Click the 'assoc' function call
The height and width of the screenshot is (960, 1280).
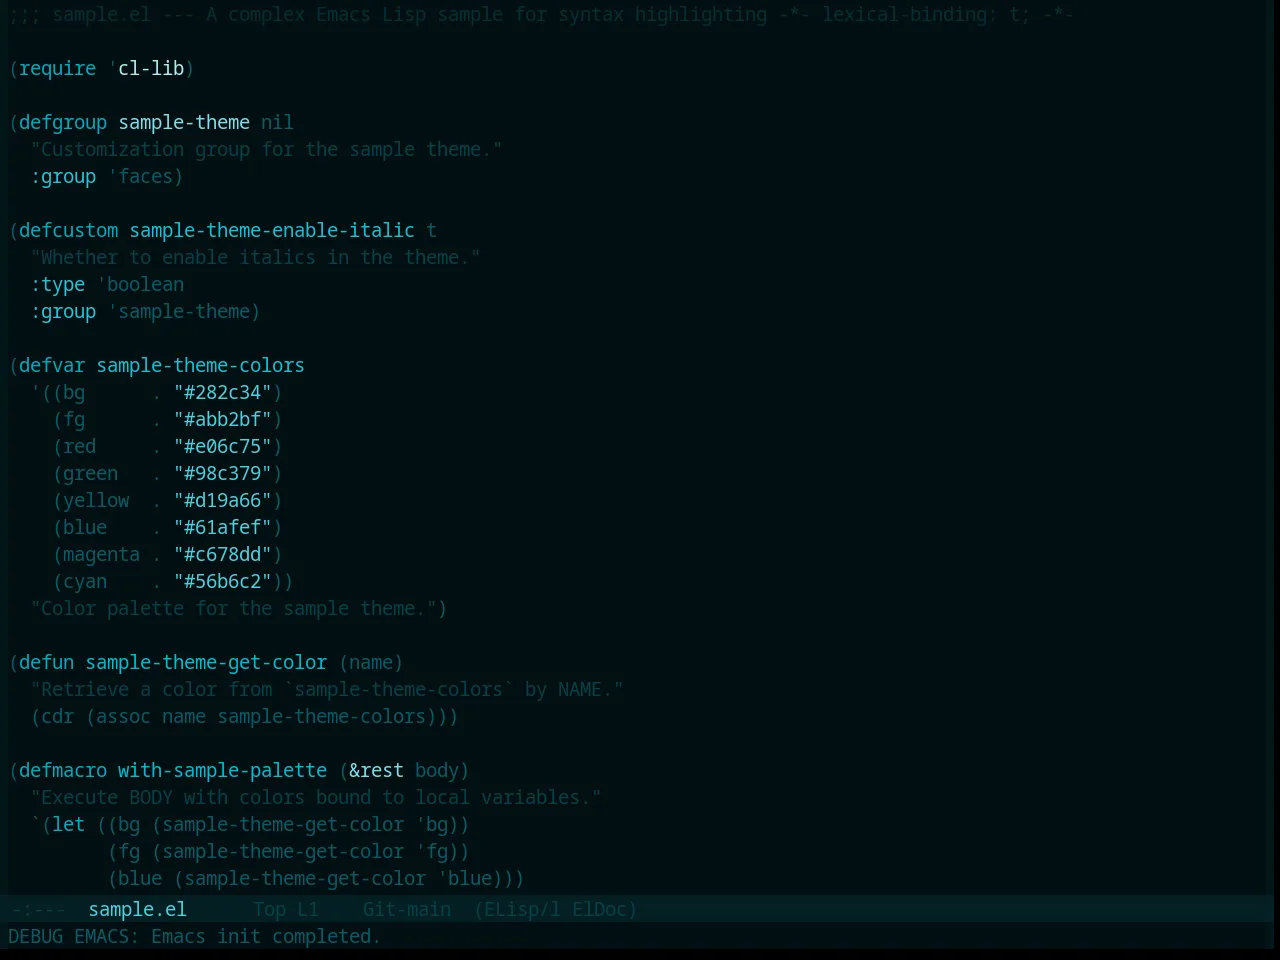[x=123, y=716]
